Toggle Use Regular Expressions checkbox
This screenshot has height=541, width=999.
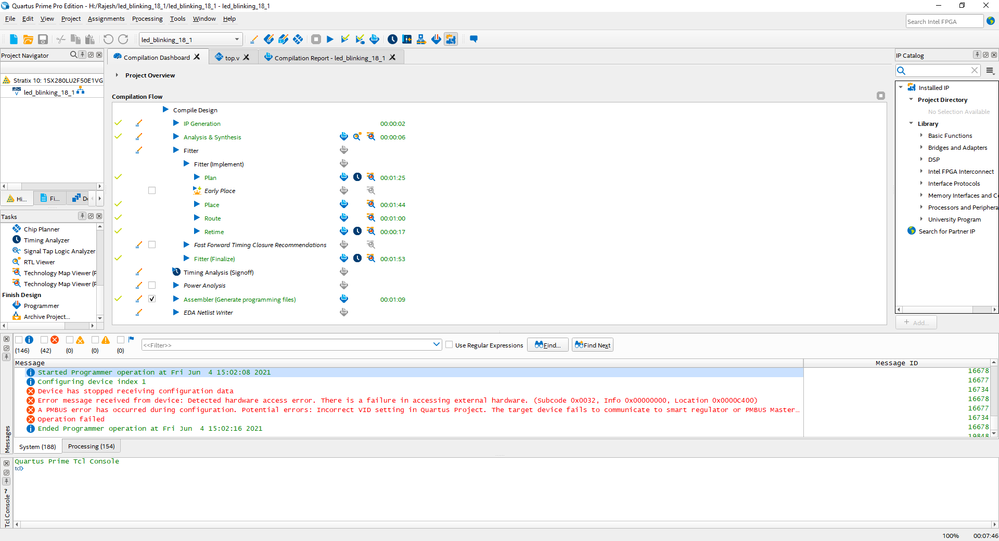tap(449, 345)
